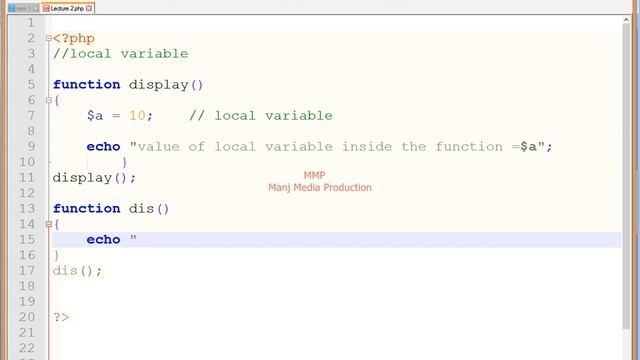The image size is (640, 360).
Task: Click 'function' keyword before display()
Action: (x=87, y=84)
